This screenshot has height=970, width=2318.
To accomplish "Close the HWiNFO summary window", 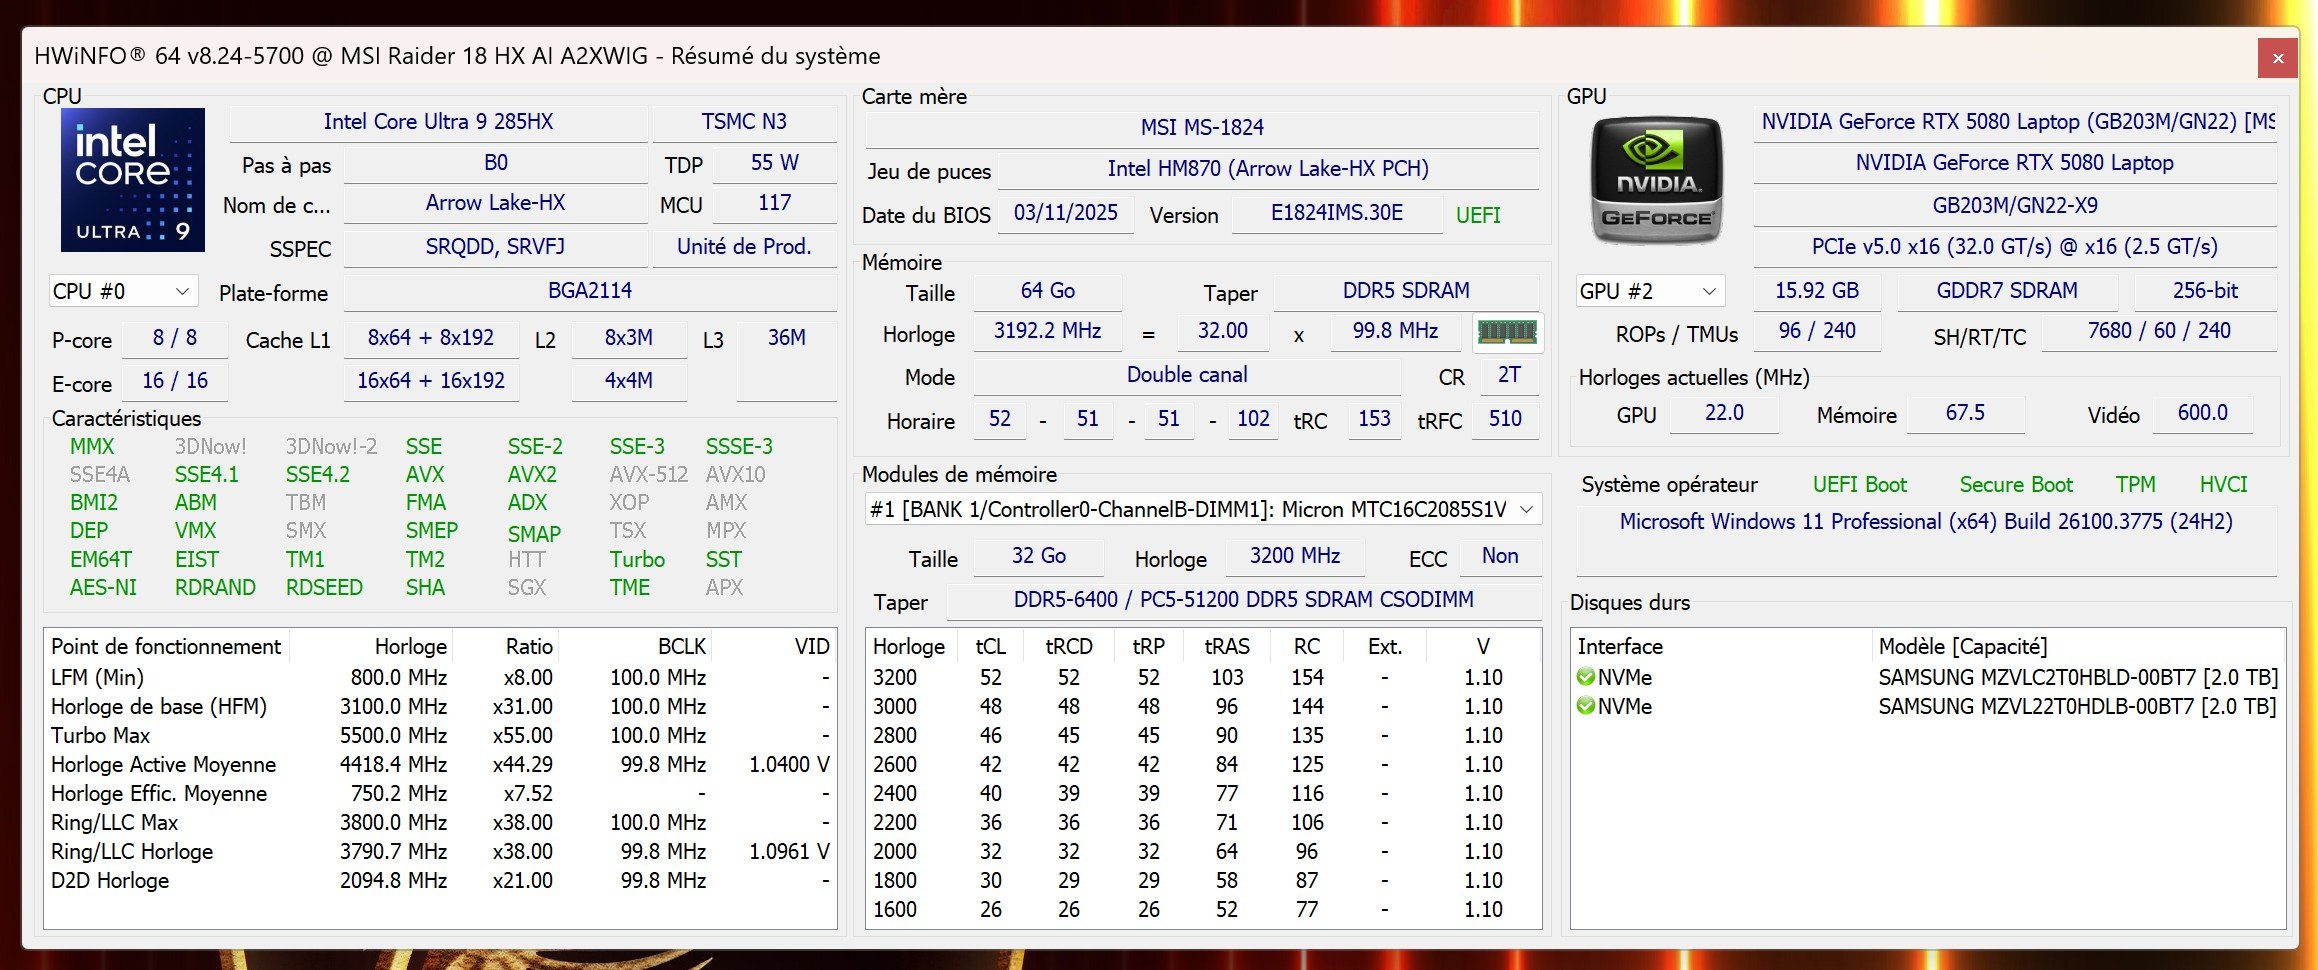I will pos(2277,58).
